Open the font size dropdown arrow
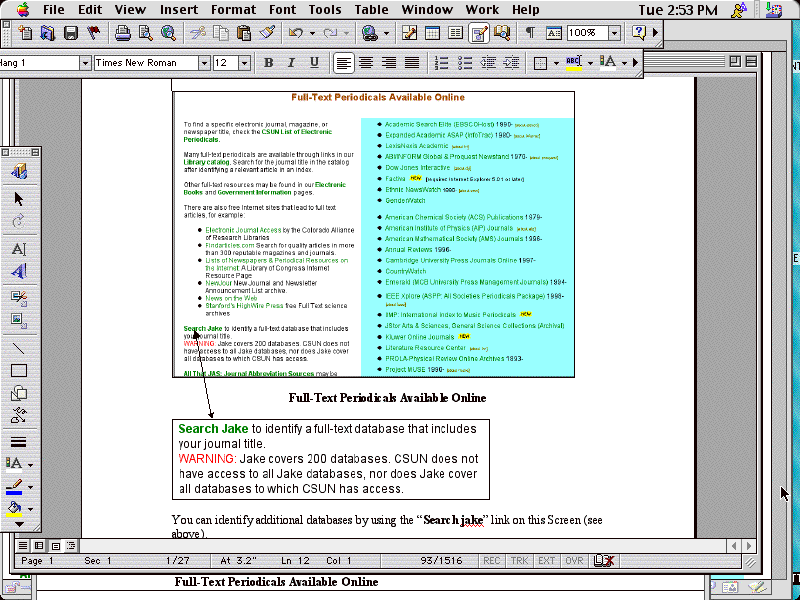 click(x=244, y=63)
